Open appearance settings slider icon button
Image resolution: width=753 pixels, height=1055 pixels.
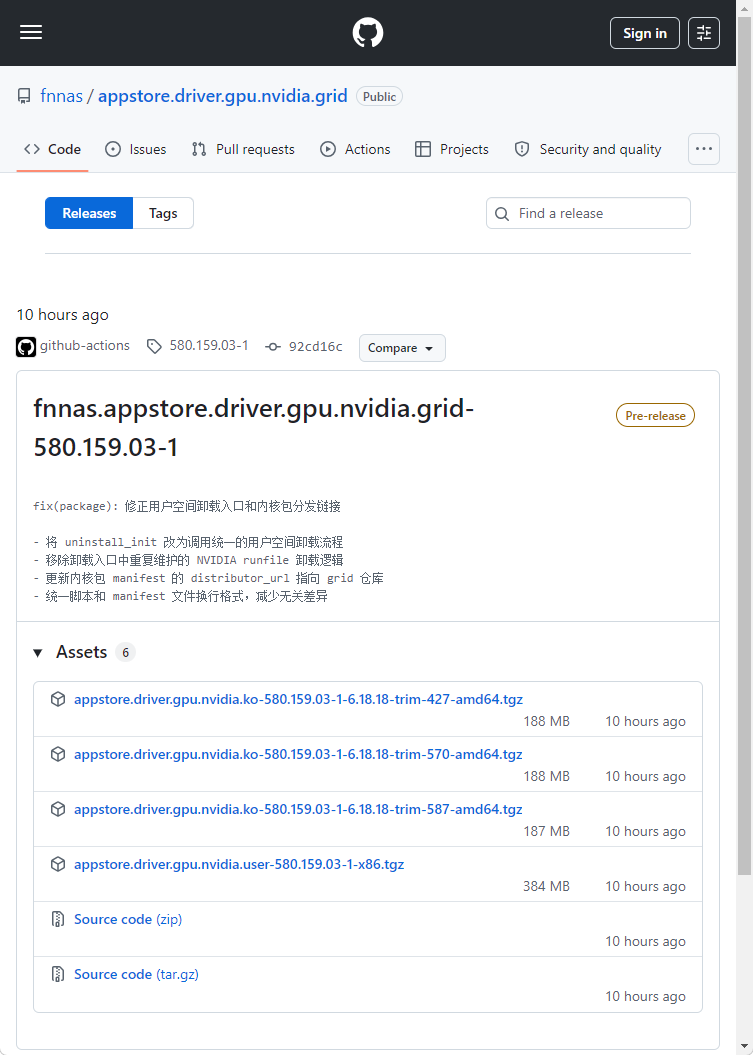click(x=704, y=33)
